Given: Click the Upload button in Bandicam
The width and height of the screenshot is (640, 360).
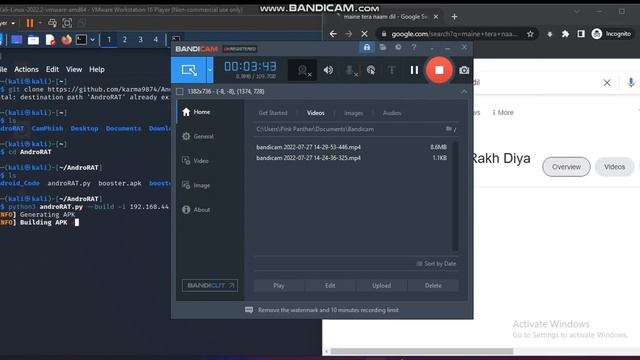Looking at the screenshot, I should (x=382, y=286).
